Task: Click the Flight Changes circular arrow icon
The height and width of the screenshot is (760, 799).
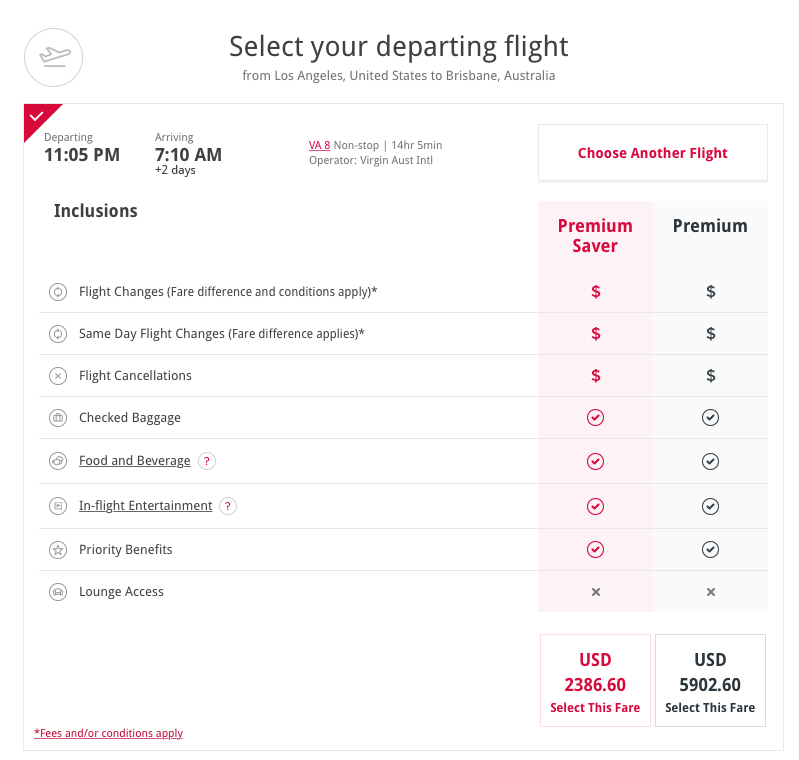Action: [58, 292]
